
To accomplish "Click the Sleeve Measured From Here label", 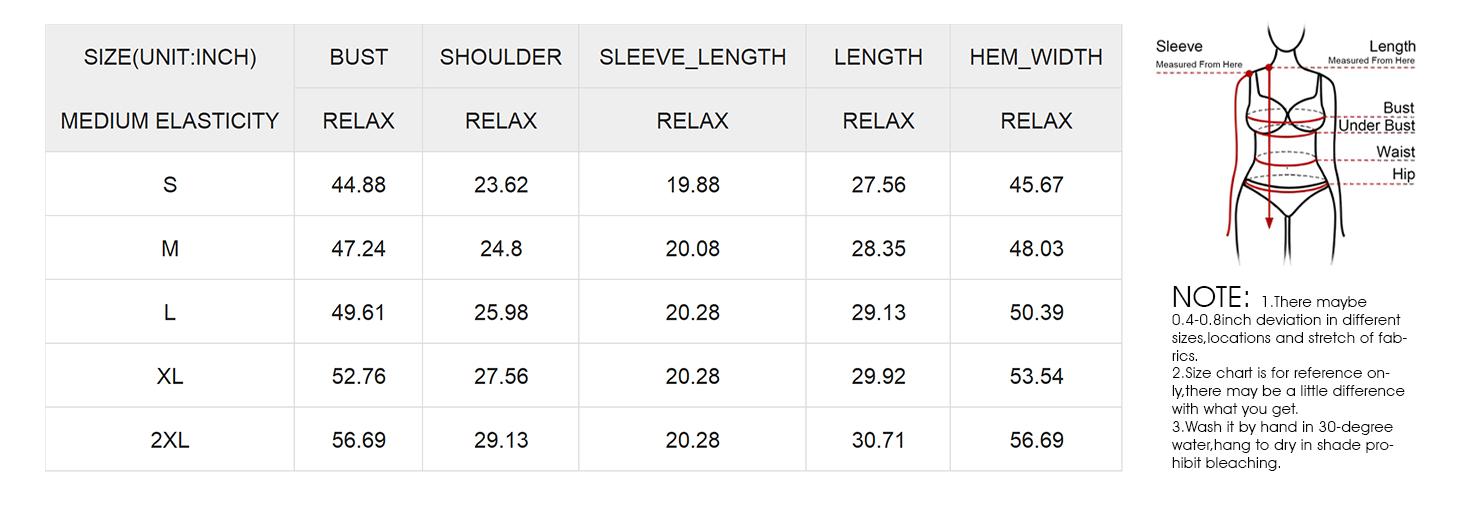I will (1197, 54).
